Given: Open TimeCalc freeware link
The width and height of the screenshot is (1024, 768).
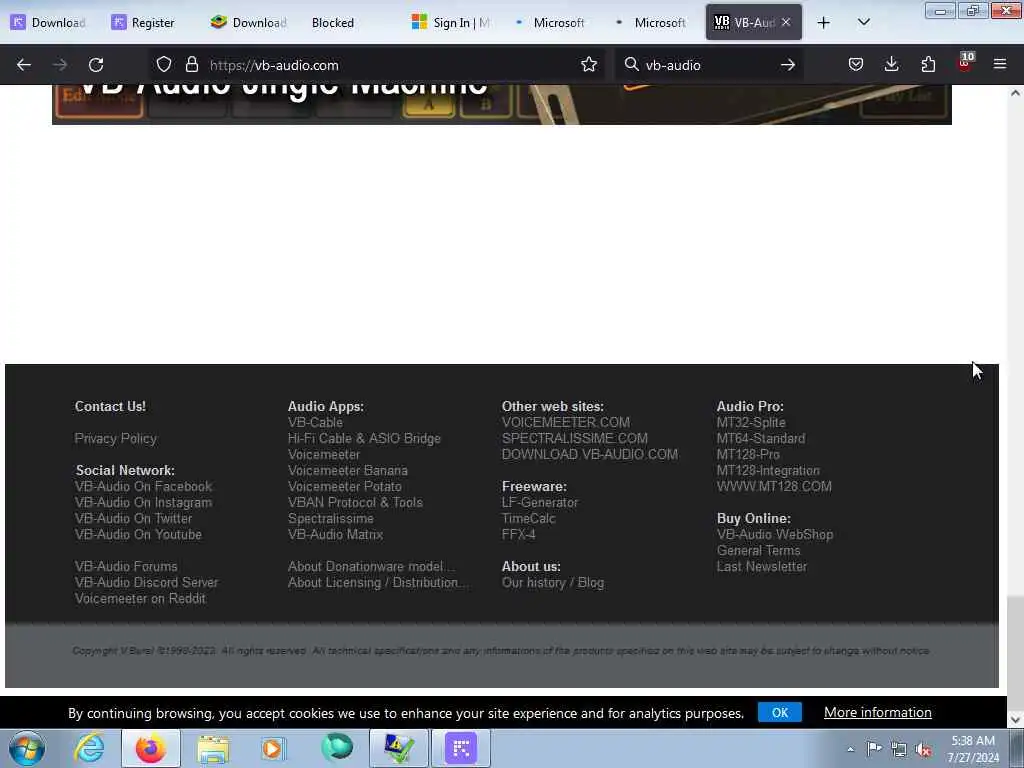Looking at the screenshot, I should [528, 519].
